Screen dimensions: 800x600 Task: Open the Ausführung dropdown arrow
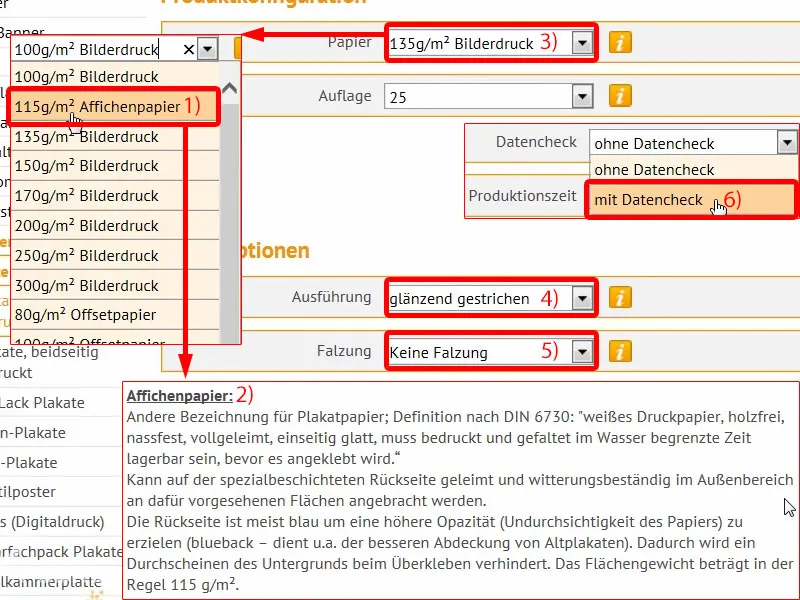coord(582,298)
